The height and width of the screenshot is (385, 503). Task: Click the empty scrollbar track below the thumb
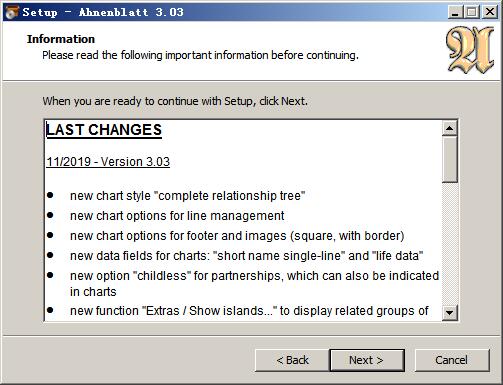point(449,244)
